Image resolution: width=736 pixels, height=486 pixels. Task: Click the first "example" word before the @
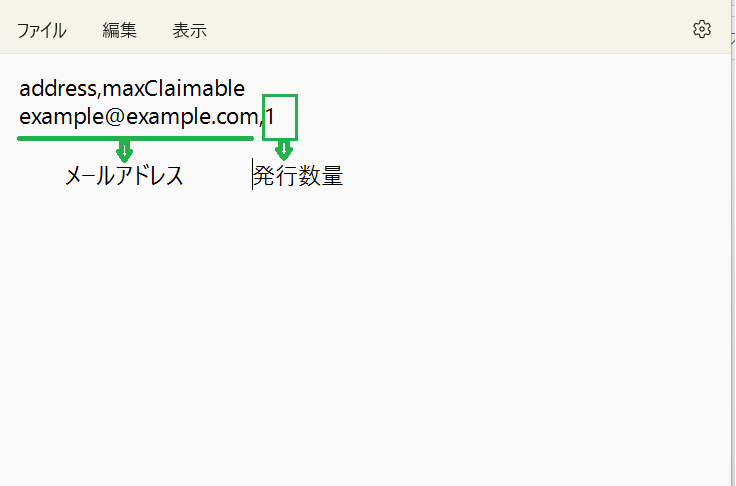pos(61,117)
